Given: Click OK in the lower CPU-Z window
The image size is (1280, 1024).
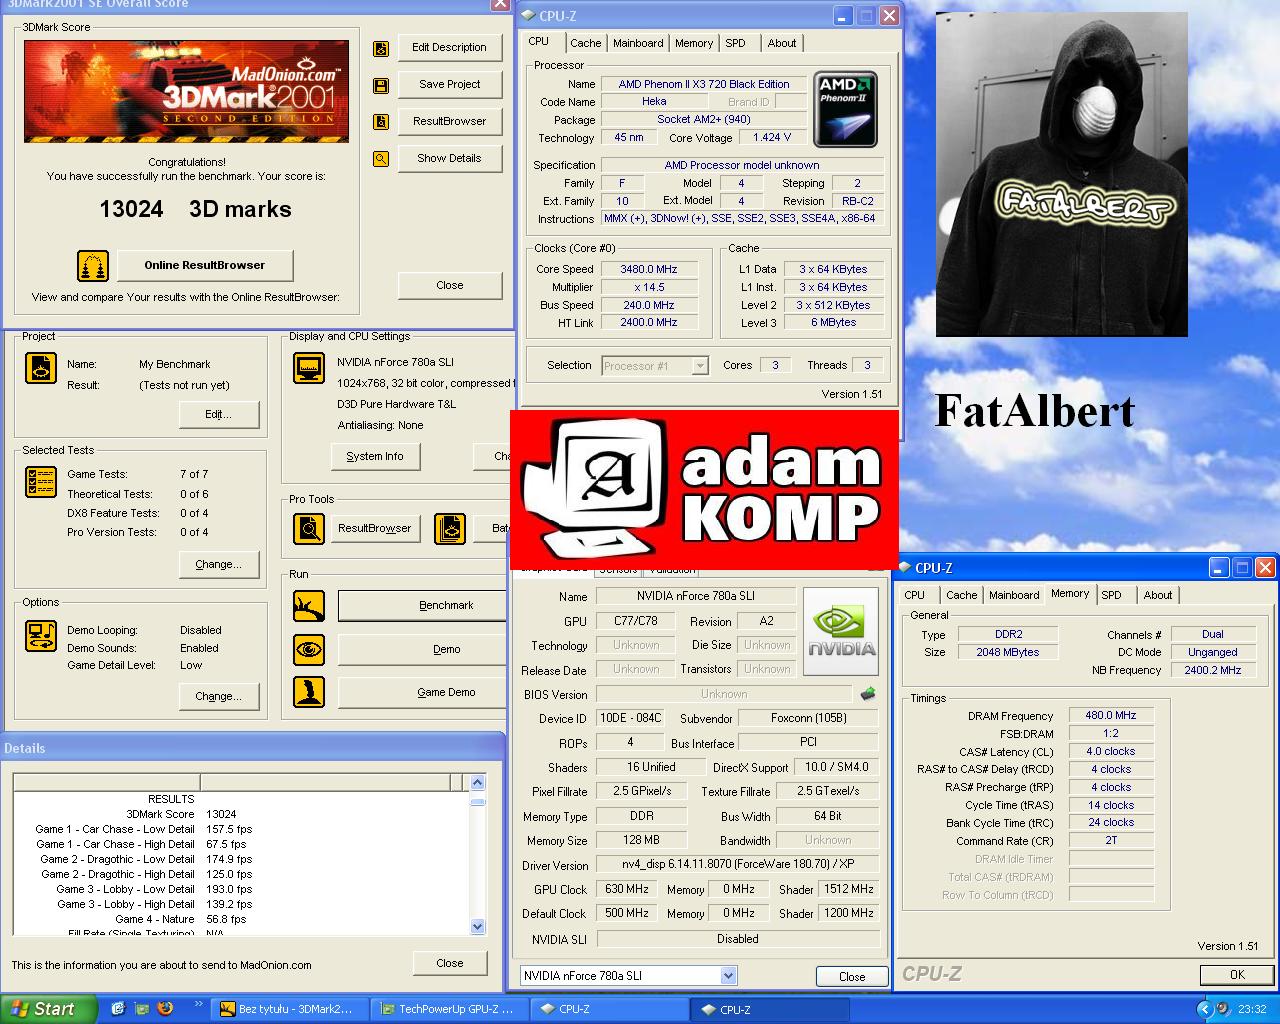Looking at the screenshot, I should click(1237, 974).
